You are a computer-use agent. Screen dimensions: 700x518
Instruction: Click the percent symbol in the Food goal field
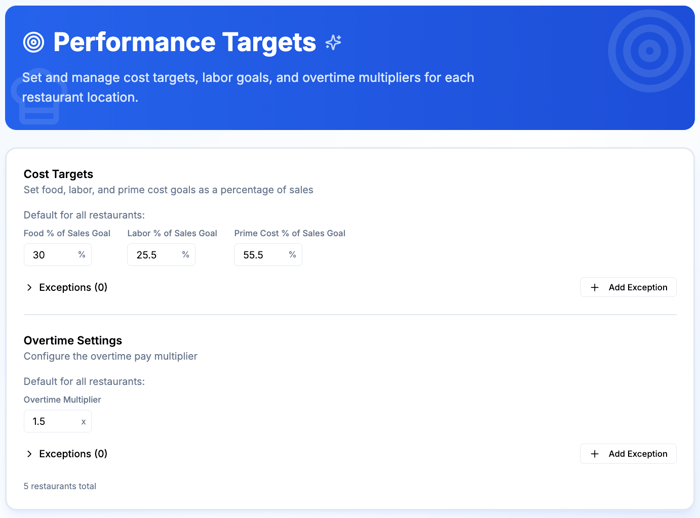coord(82,255)
